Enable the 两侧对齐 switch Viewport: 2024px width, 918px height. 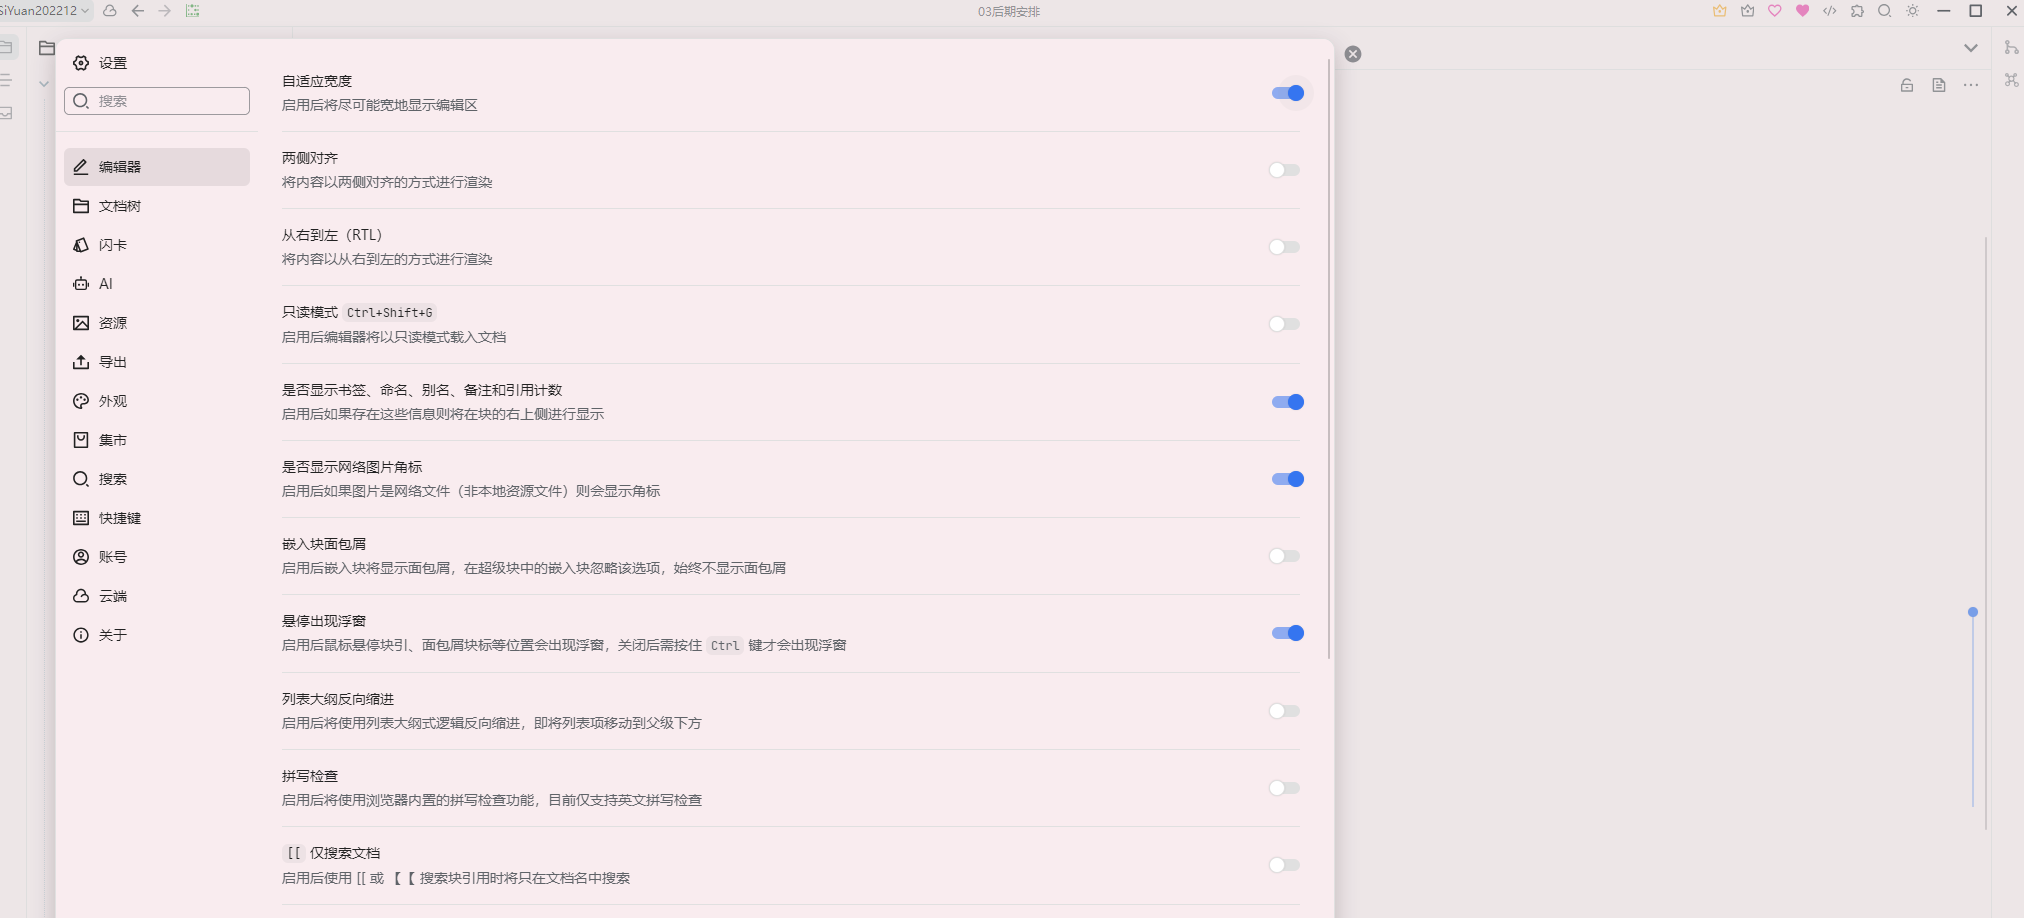tap(1284, 170)
